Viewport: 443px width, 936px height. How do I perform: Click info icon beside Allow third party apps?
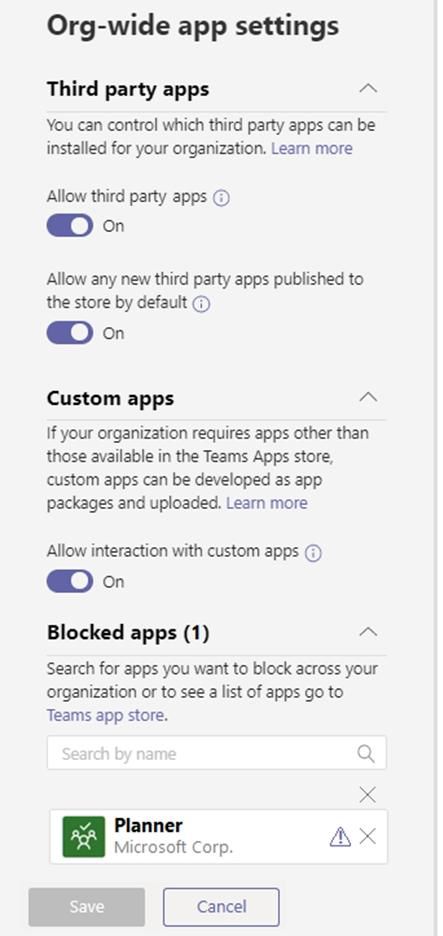point(222,198)
